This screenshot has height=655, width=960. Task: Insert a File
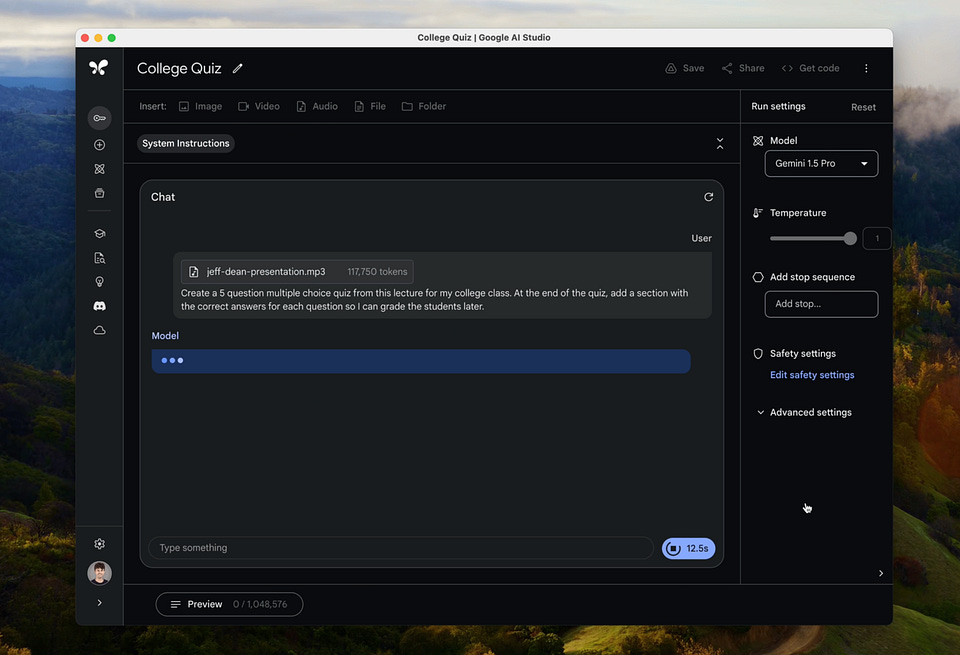[370, 107]
